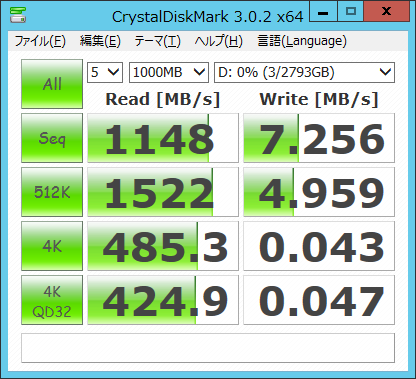Image resolution: width=416 pixels, height=379 pixels.
Task: Click the CrystalDiskMark app icon in title bar
Action: tap(18, 15)
